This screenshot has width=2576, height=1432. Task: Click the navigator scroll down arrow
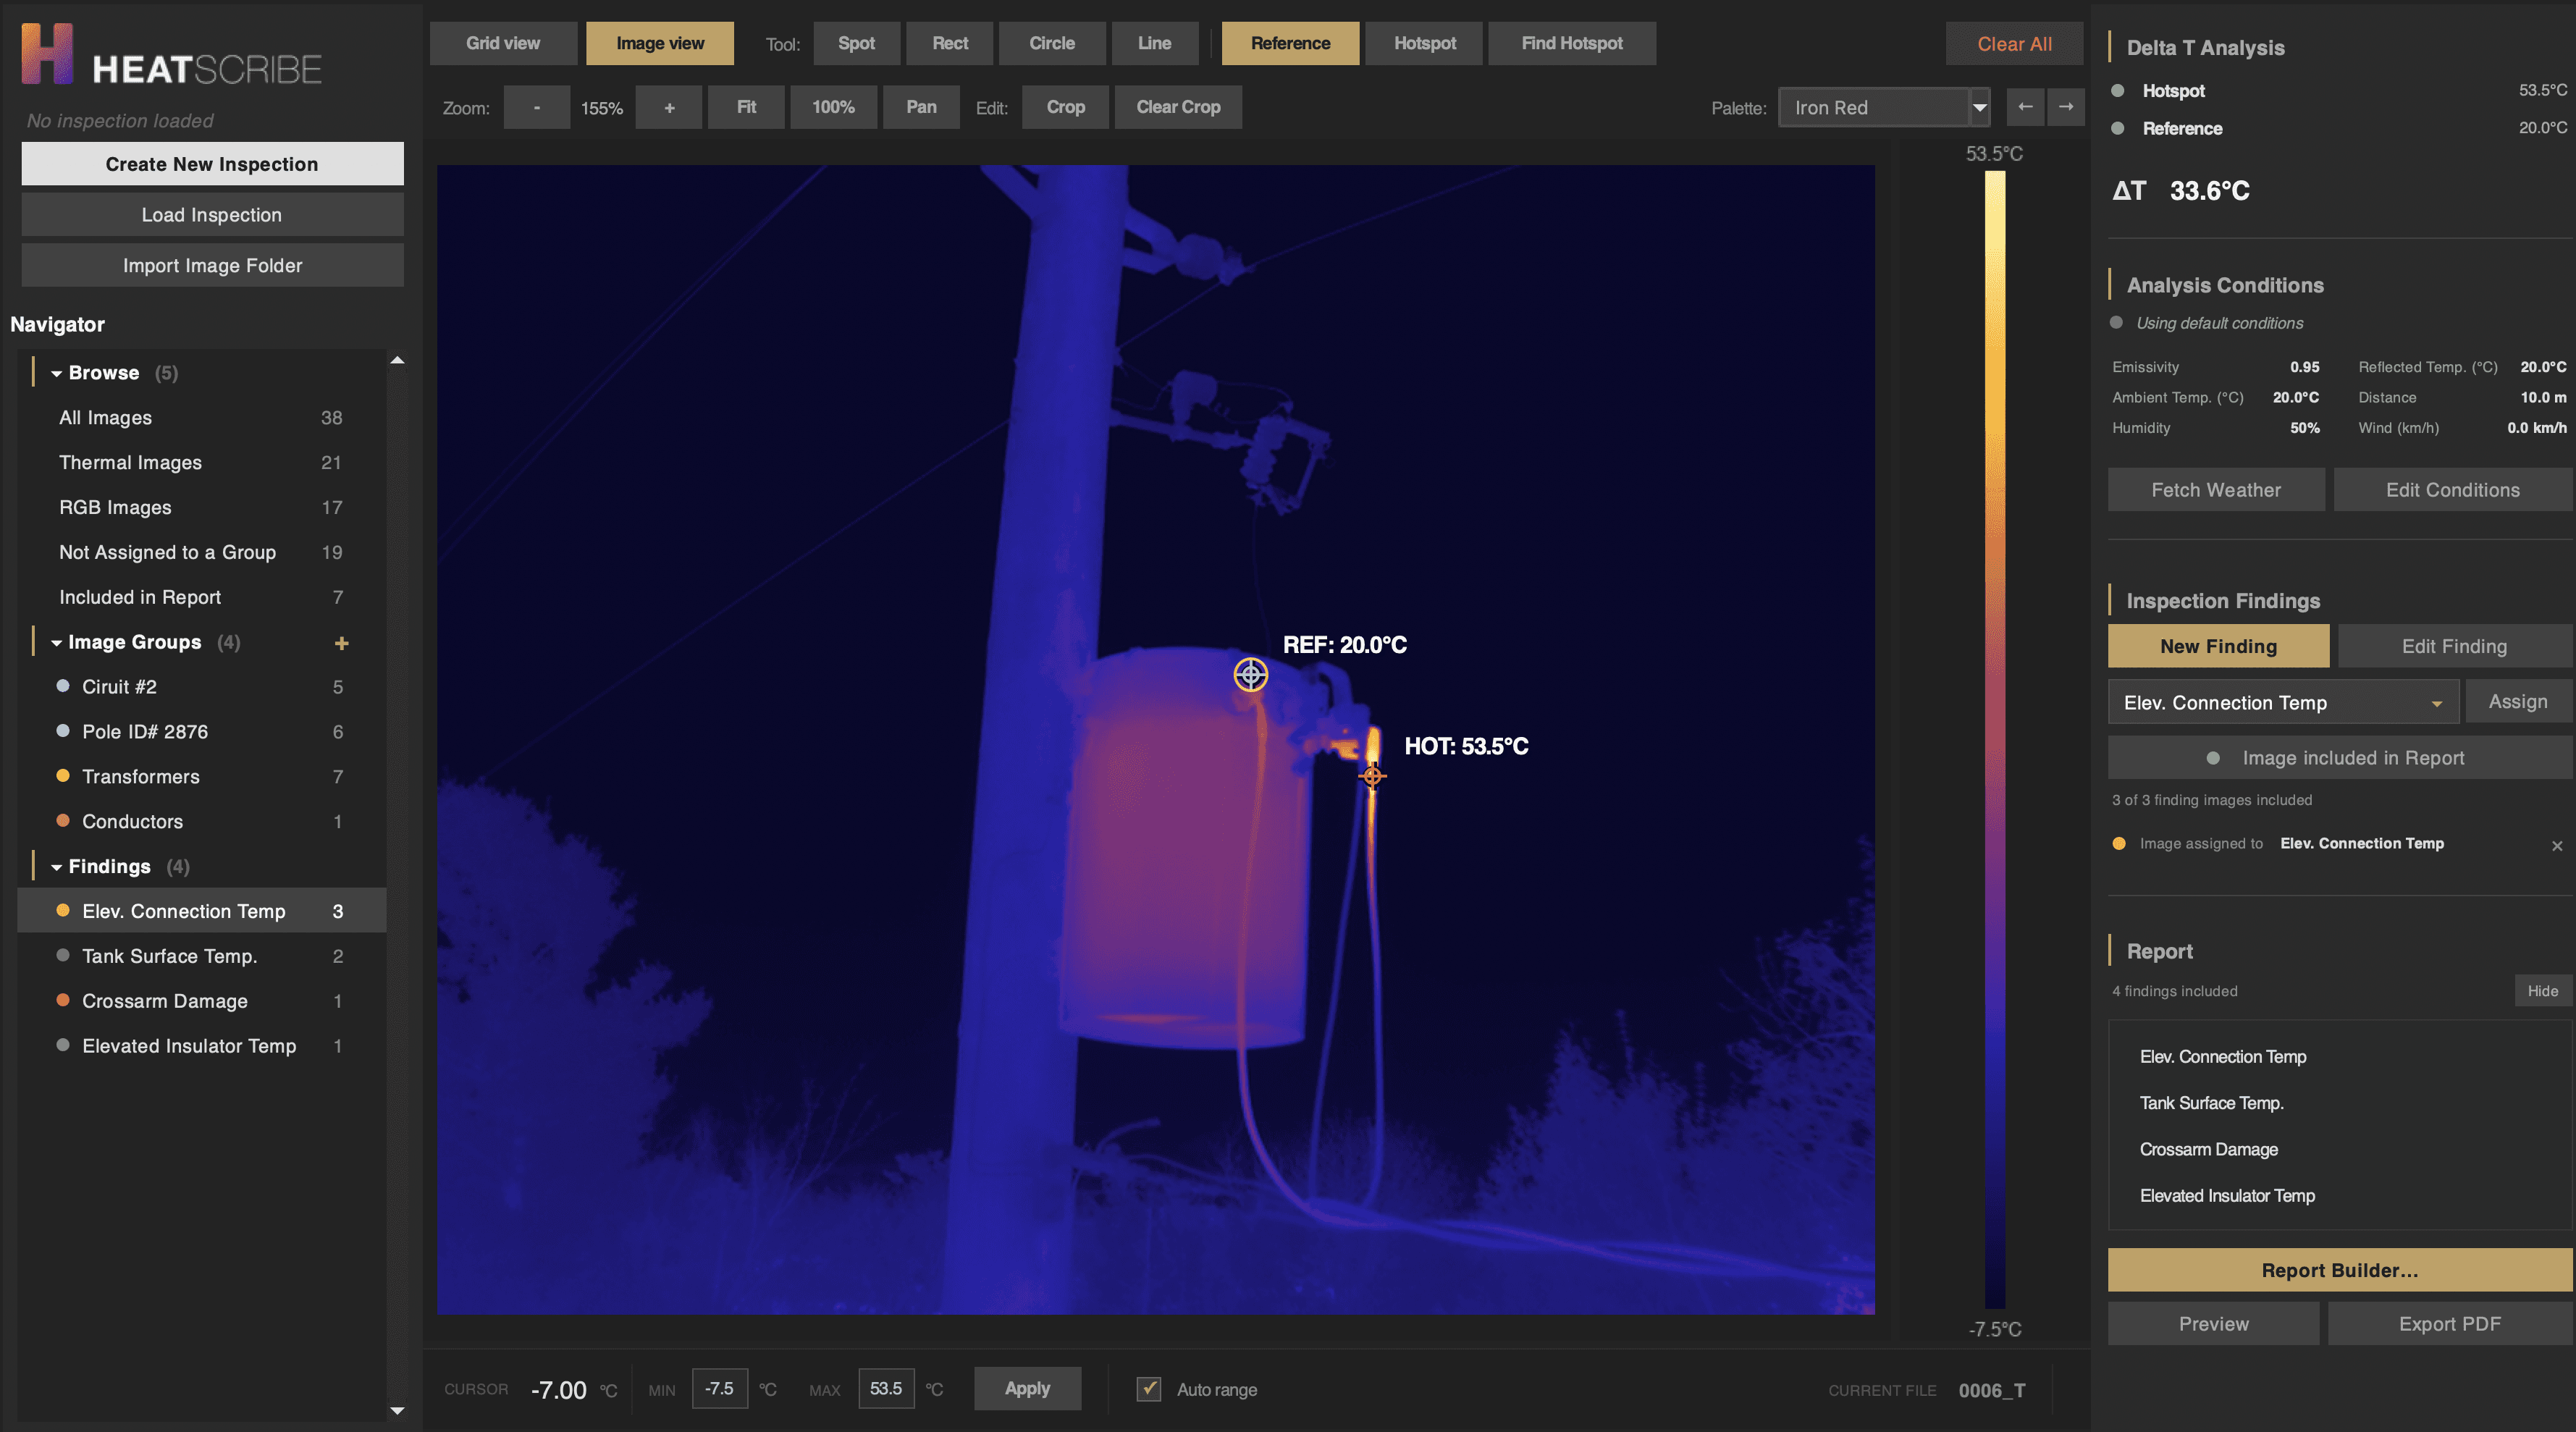pos(397,1410)
